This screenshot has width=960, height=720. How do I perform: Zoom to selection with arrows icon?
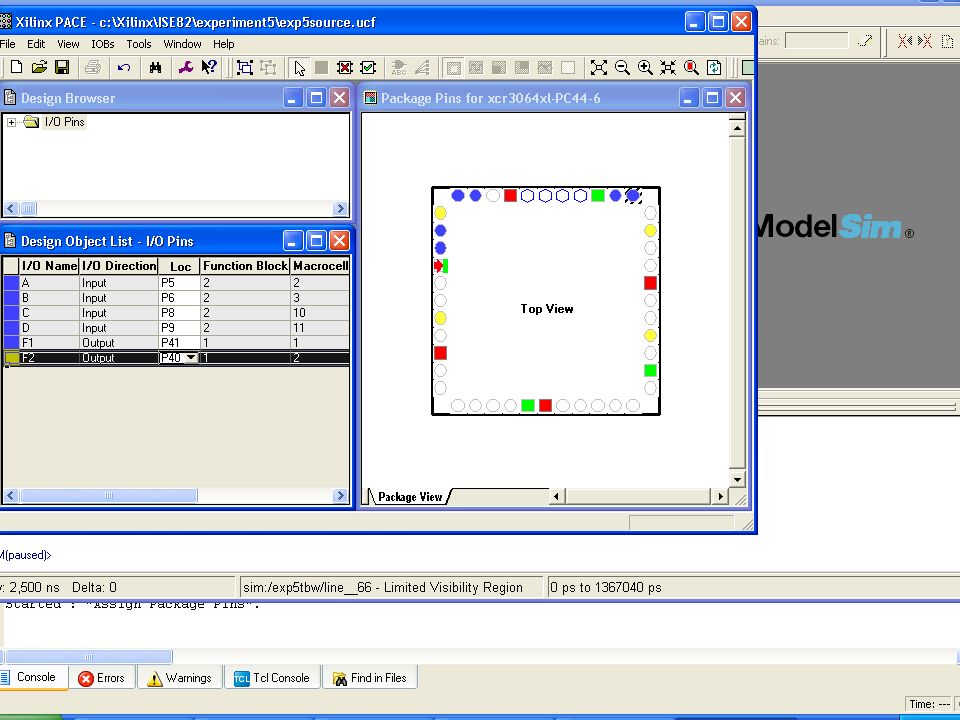click(x=668, y=67)
